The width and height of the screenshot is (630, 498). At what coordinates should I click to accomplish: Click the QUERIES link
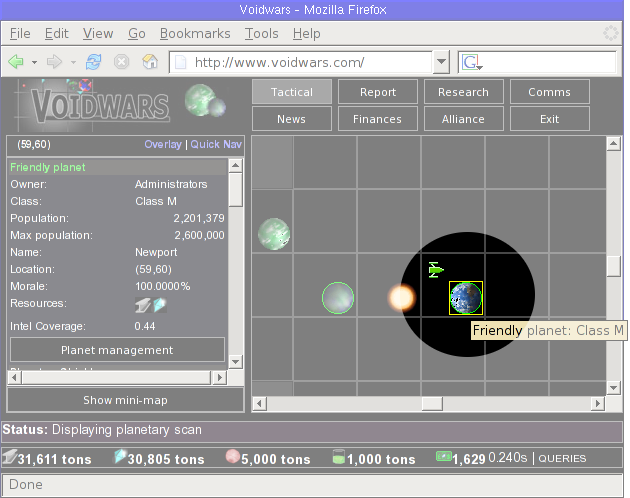pyautogui.click(x=562, y=459)
